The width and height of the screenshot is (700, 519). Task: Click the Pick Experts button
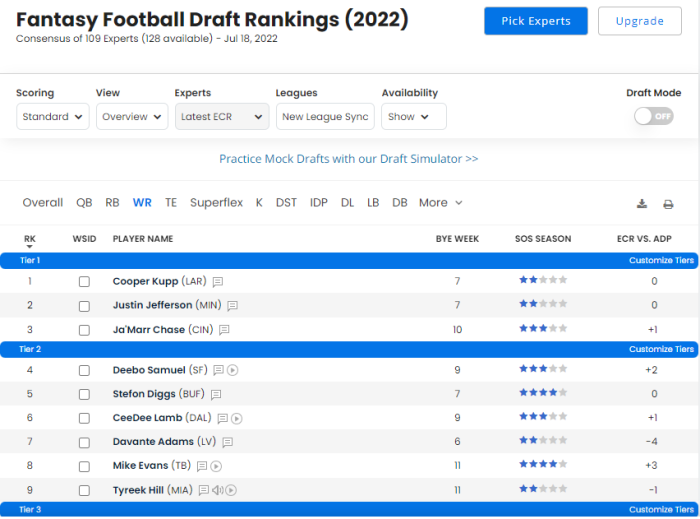[535, 21]
